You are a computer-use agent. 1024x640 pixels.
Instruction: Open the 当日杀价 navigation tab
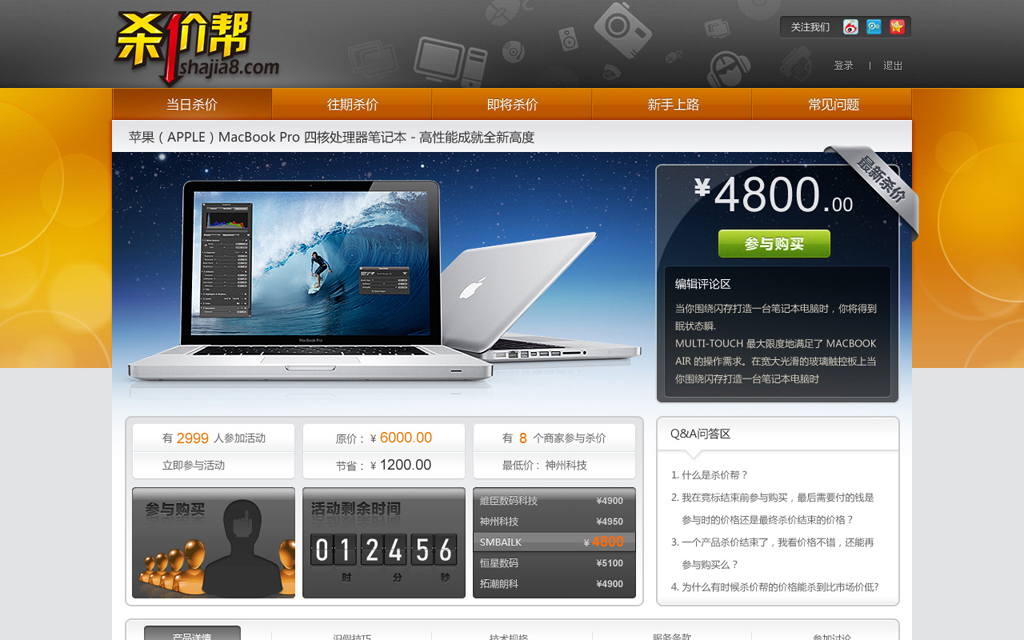[192, 104]
